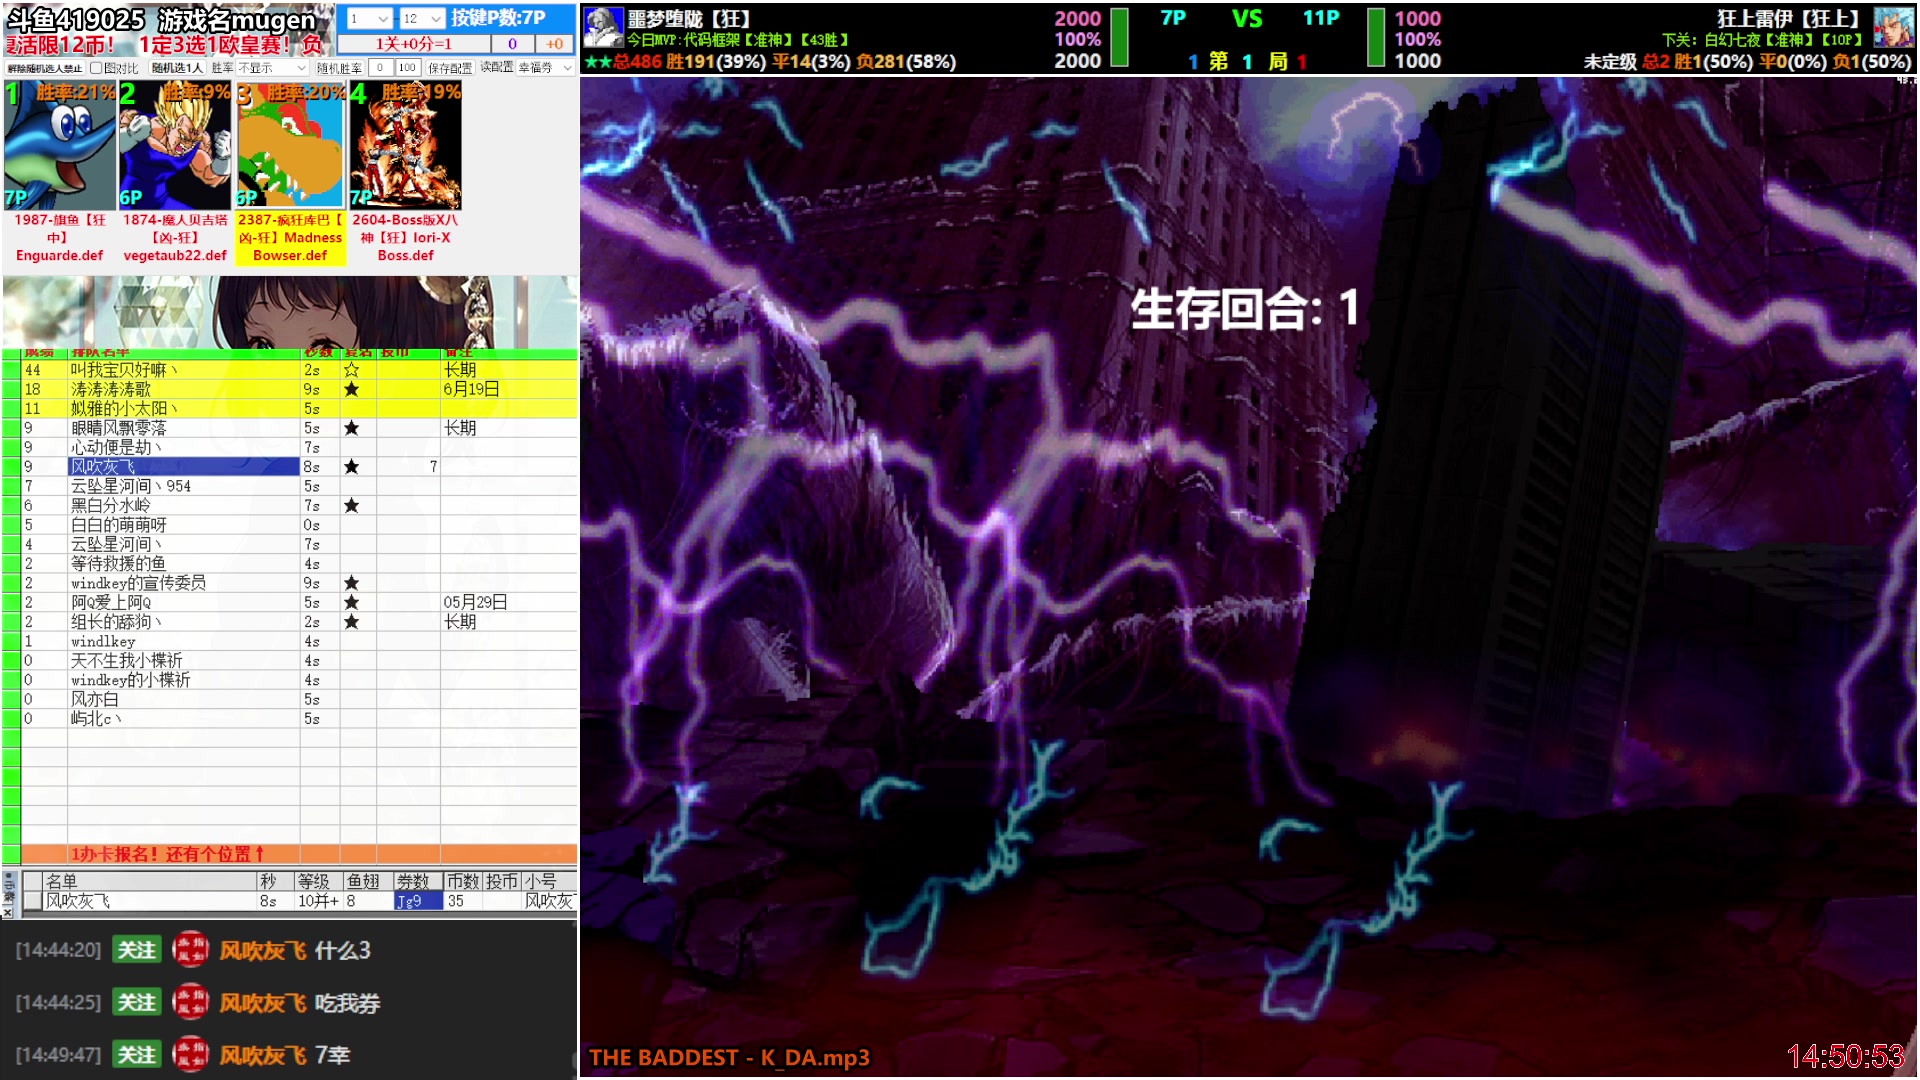Click the username 风吹灰飞 in 7幸 message
This screenshot has width=1920, height=1080.
(x=263, y=1055)
